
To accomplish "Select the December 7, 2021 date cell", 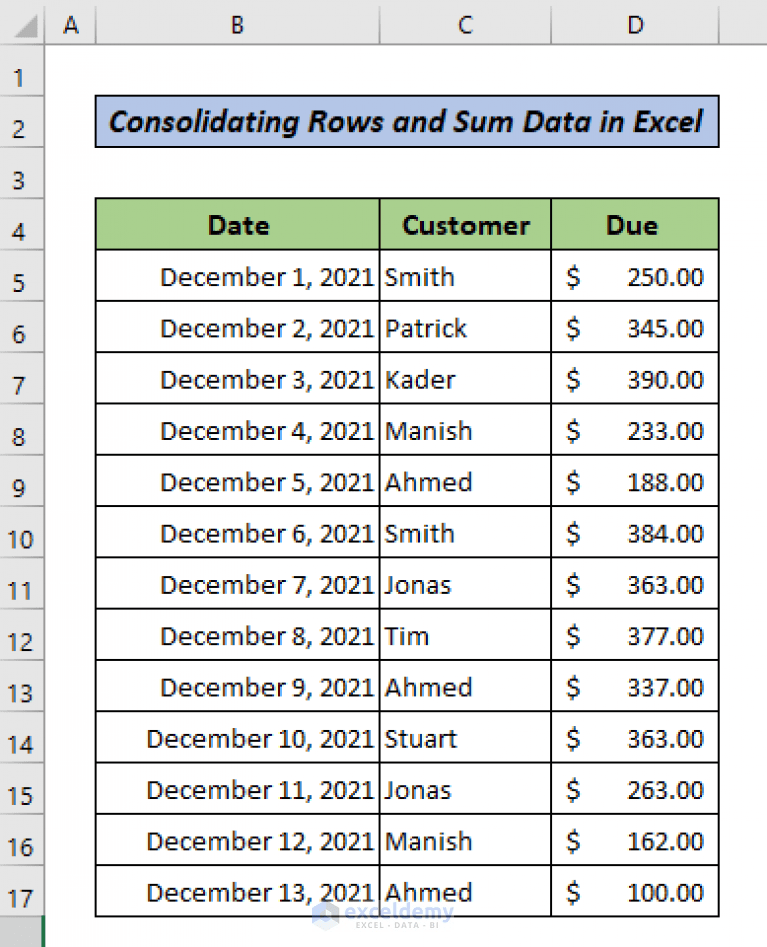I will (236, 584).
